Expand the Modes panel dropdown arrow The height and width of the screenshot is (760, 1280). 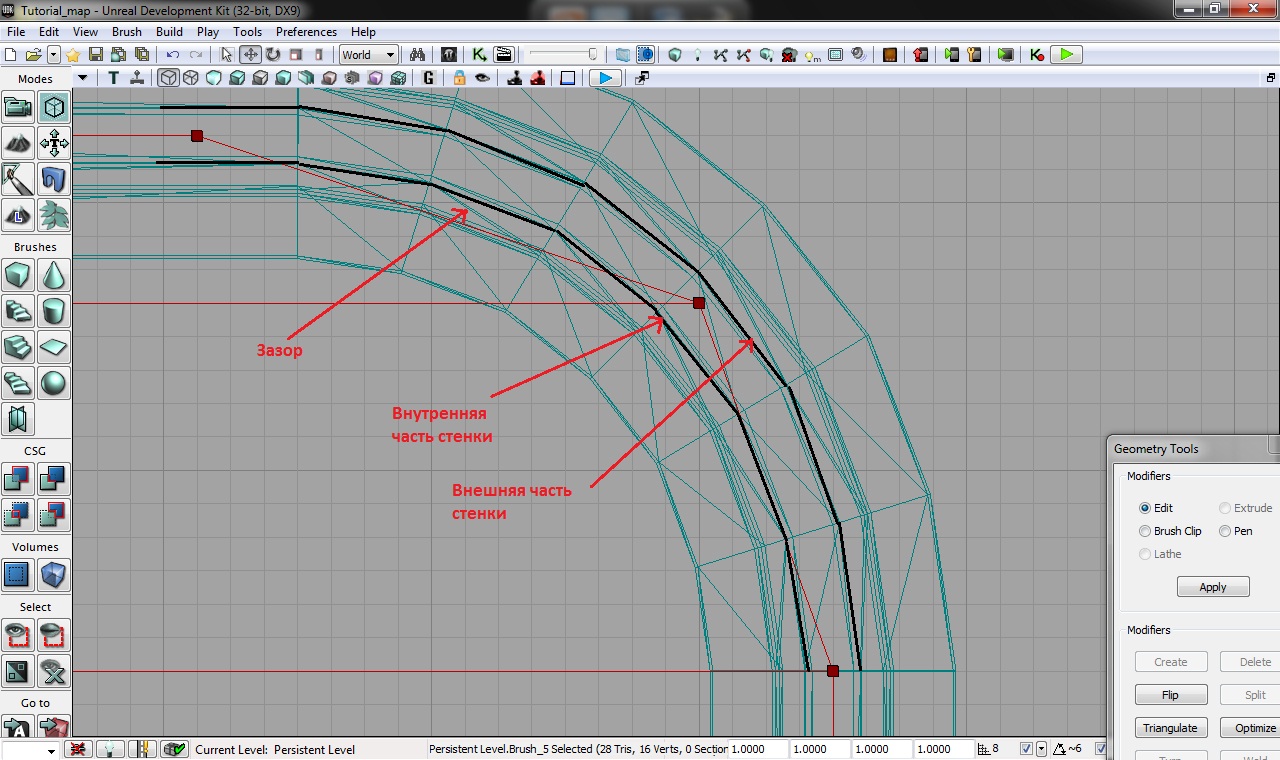coord(83,78)
